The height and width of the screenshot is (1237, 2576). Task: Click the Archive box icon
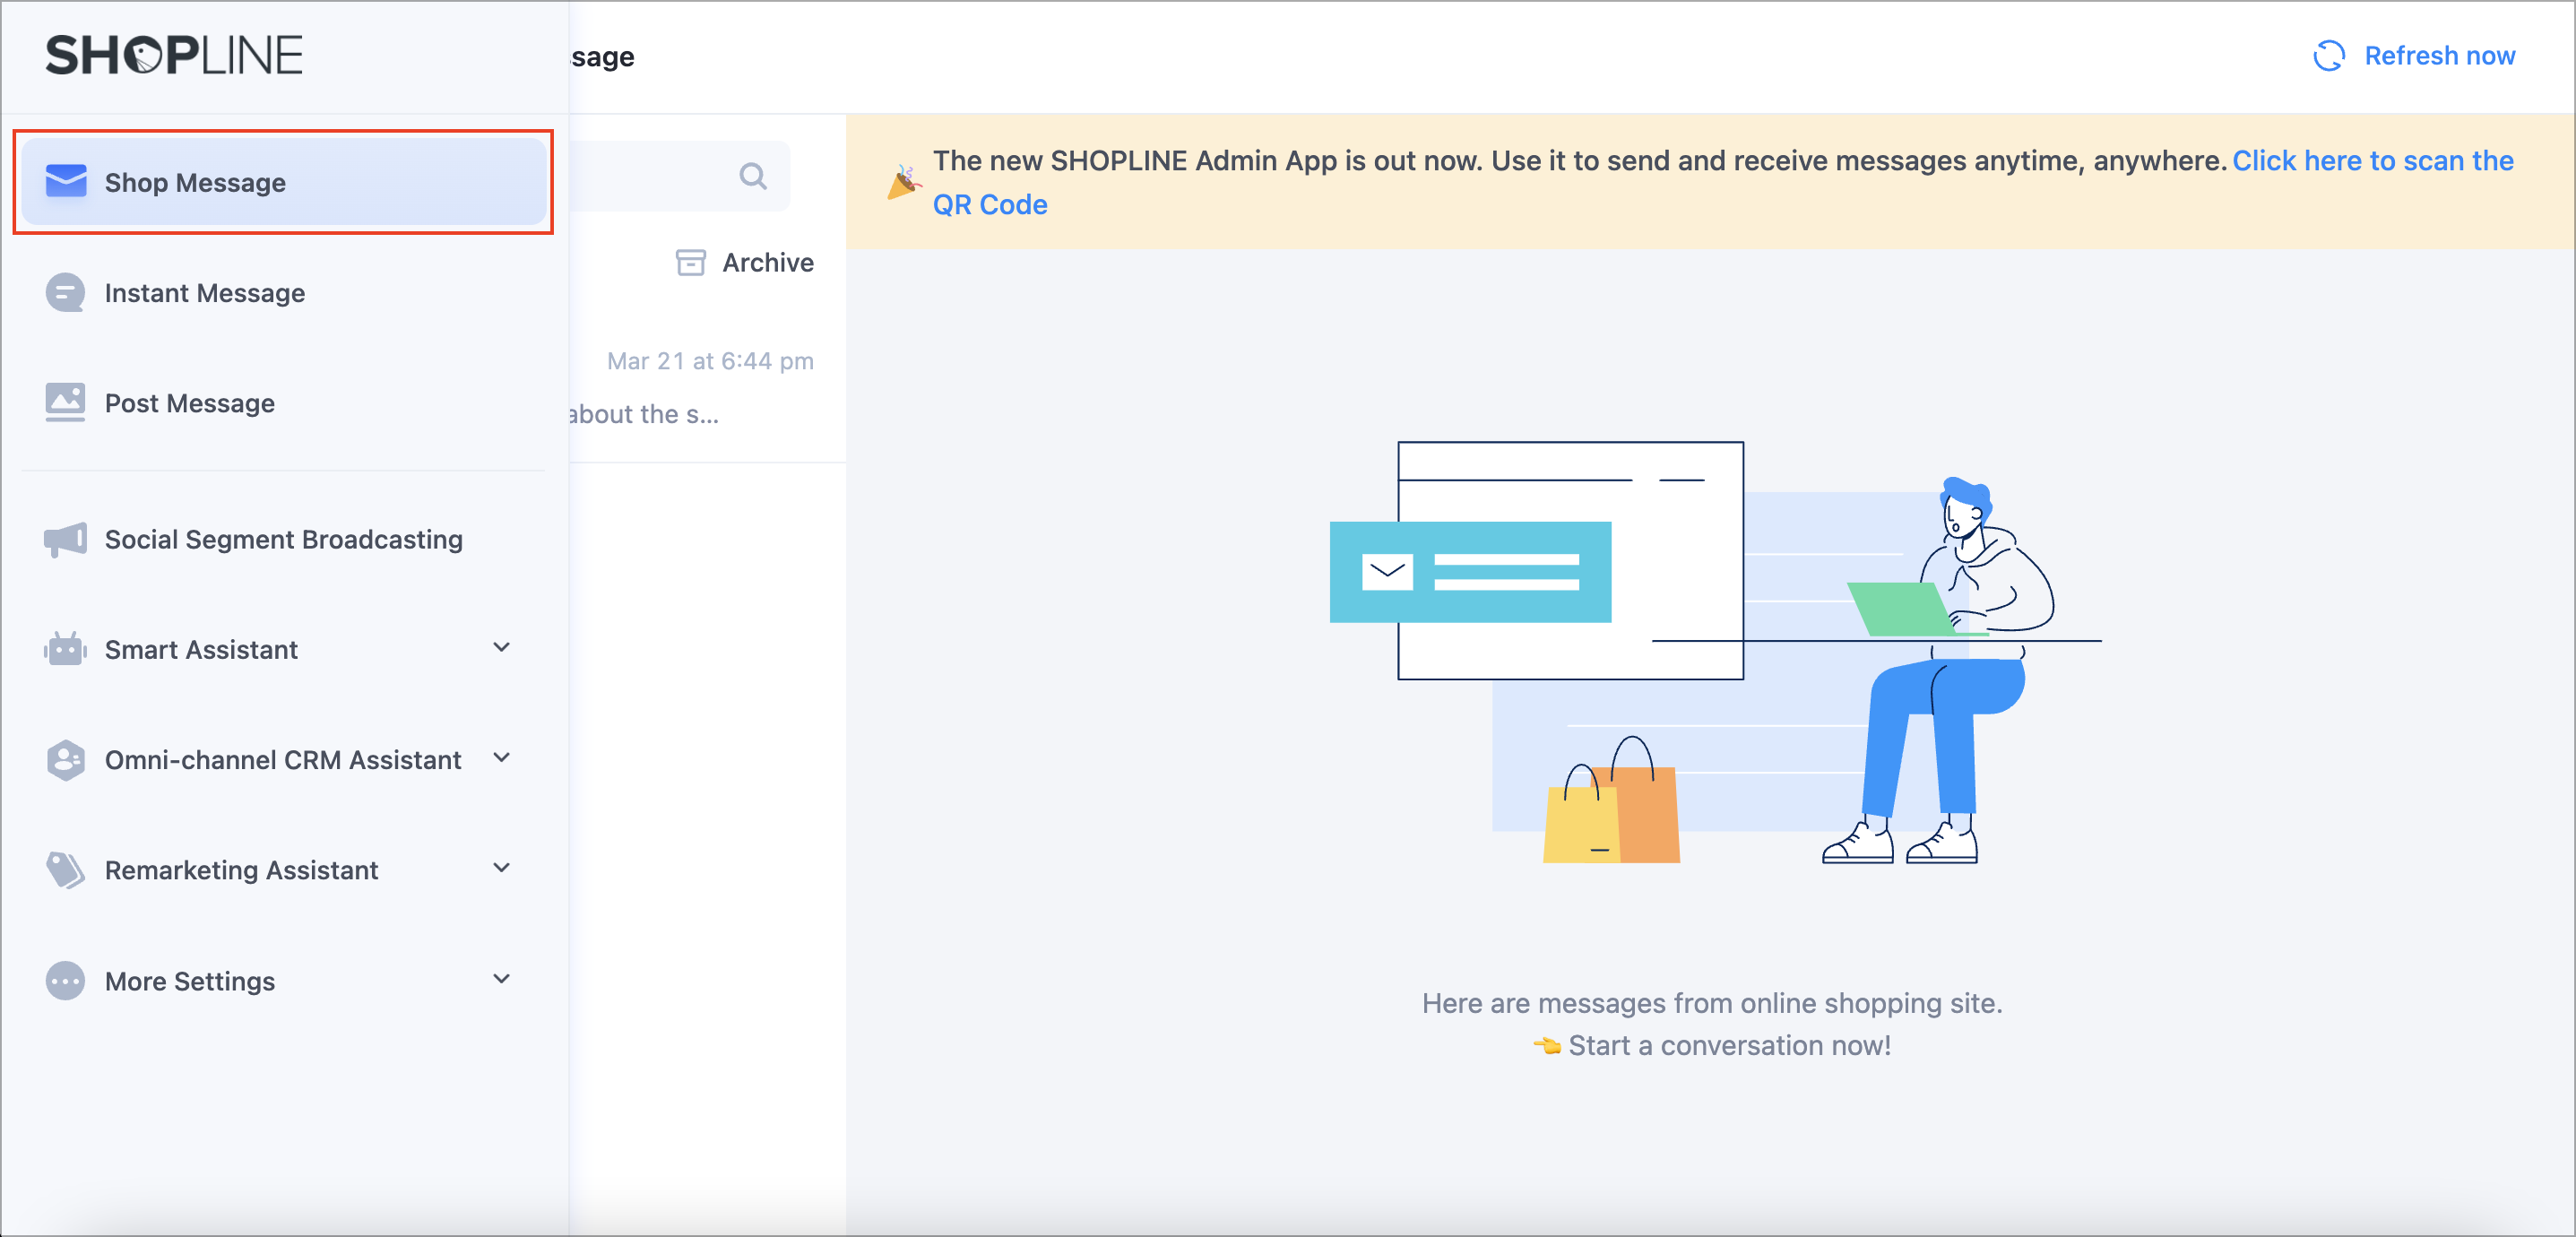point(691,262)
